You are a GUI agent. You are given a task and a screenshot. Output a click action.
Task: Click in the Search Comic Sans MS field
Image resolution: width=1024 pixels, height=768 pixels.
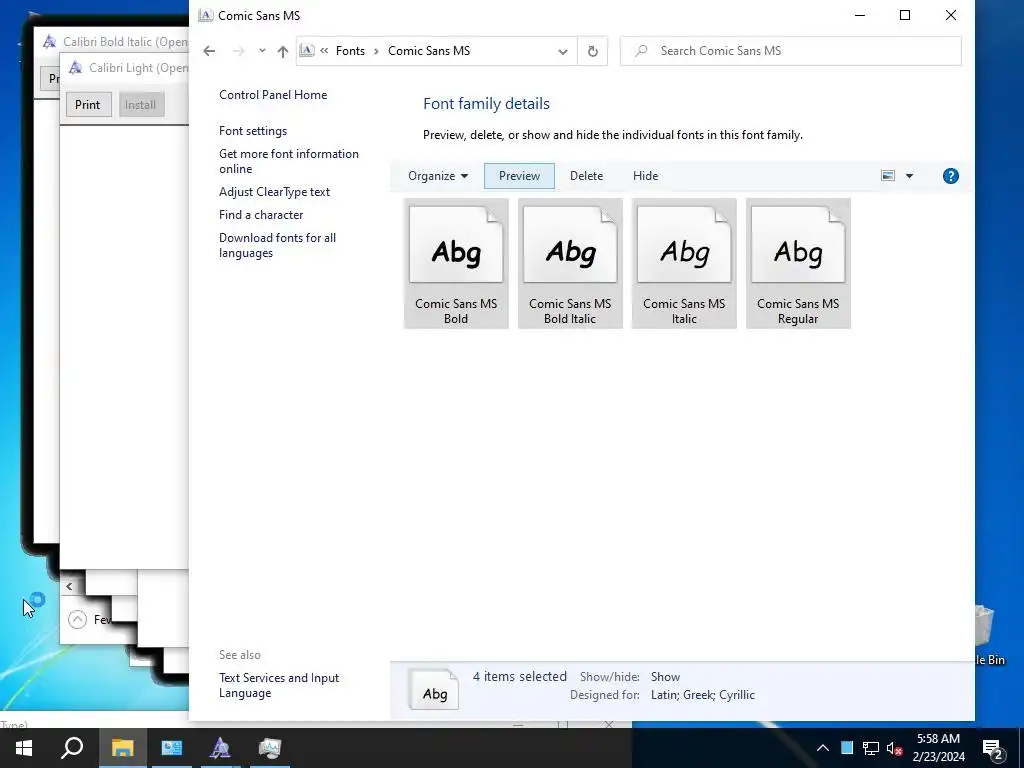coord(790,51)
